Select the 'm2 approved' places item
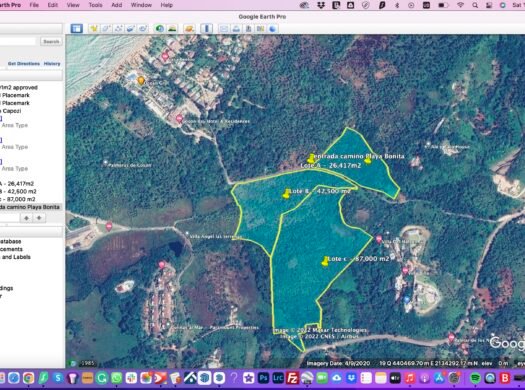The image size is (525, 390). tap(19, 87)
